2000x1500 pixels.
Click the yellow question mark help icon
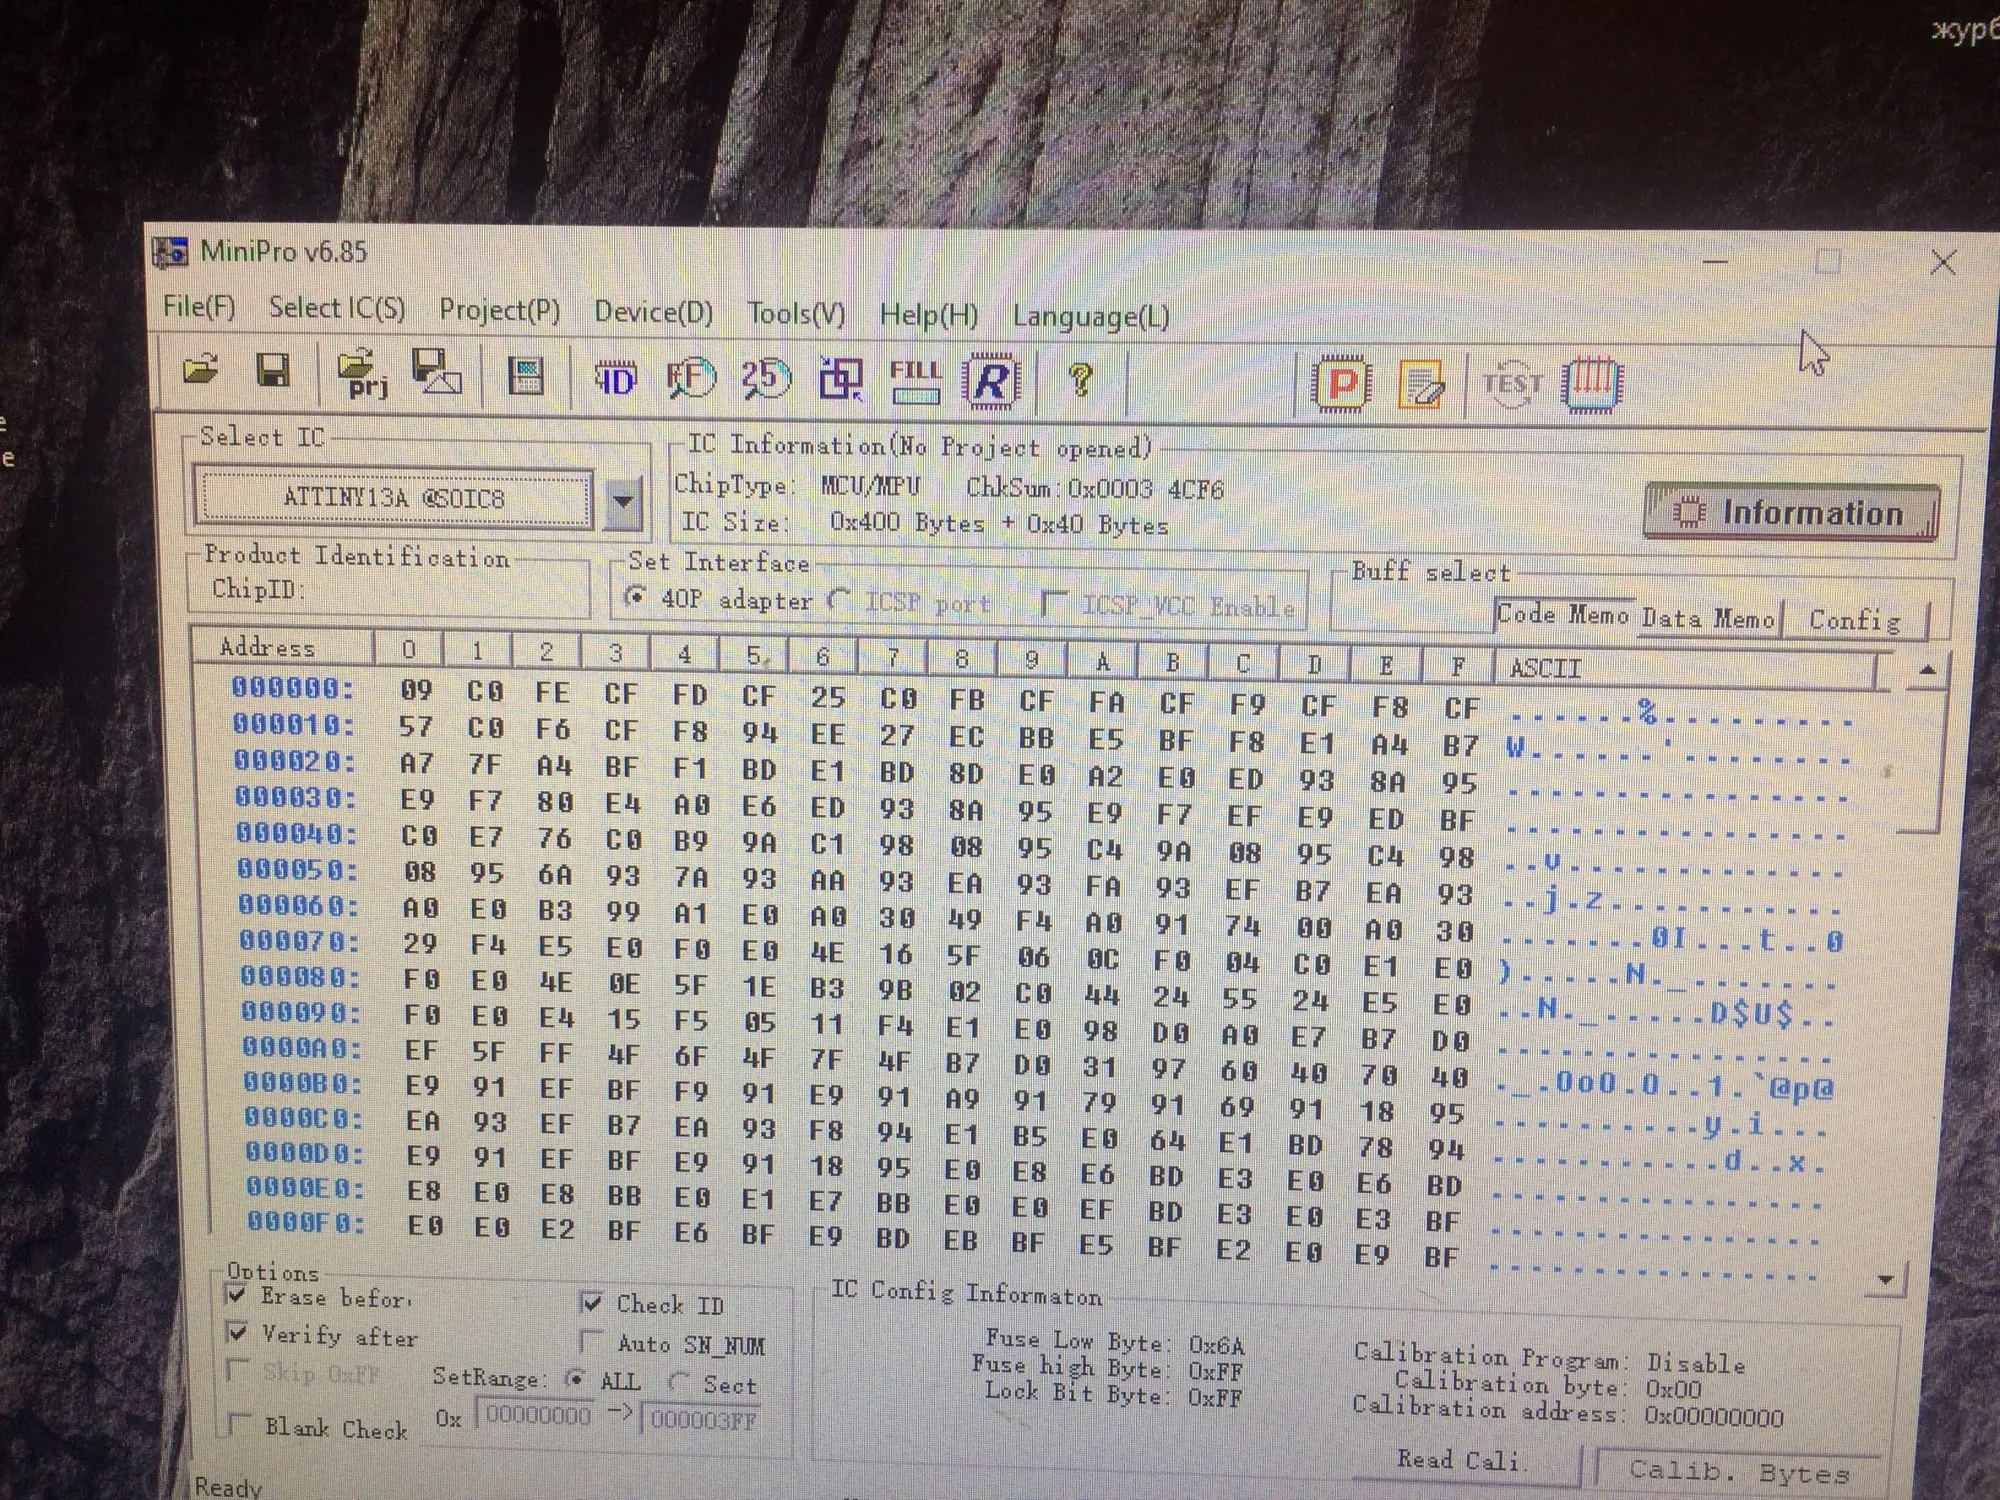(1080, 381)
